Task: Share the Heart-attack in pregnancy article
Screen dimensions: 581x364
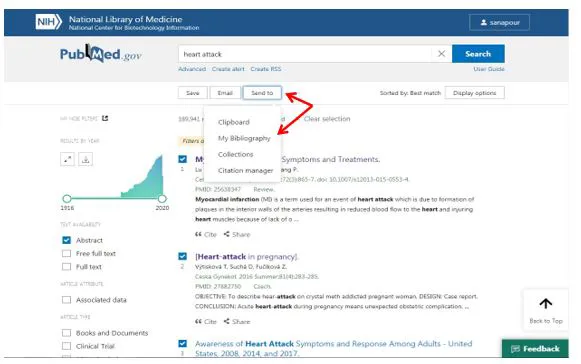Action: point(237,321)
